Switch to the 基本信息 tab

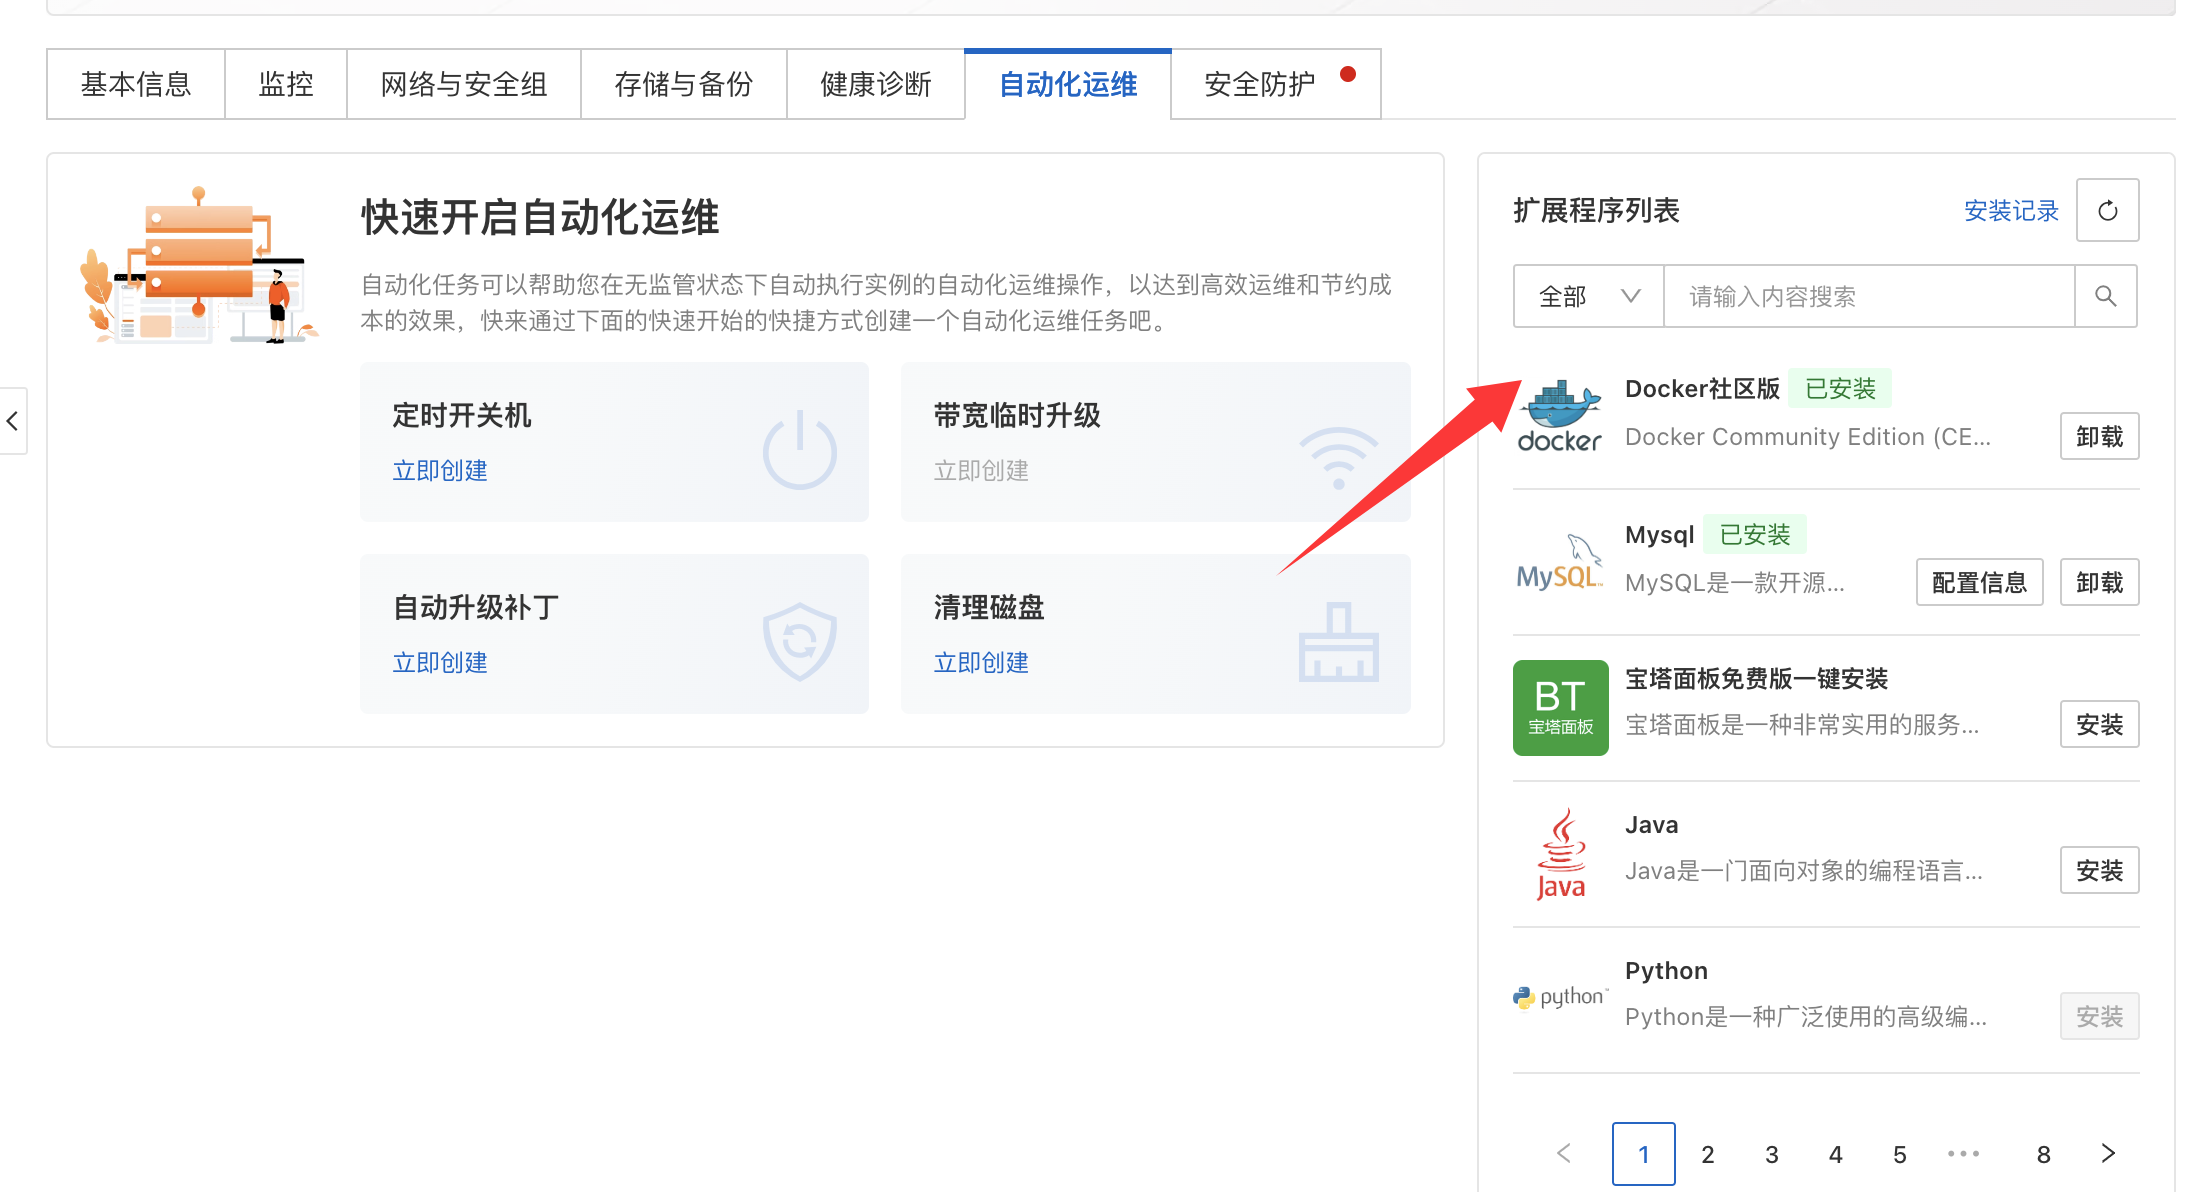pos(136,84)
